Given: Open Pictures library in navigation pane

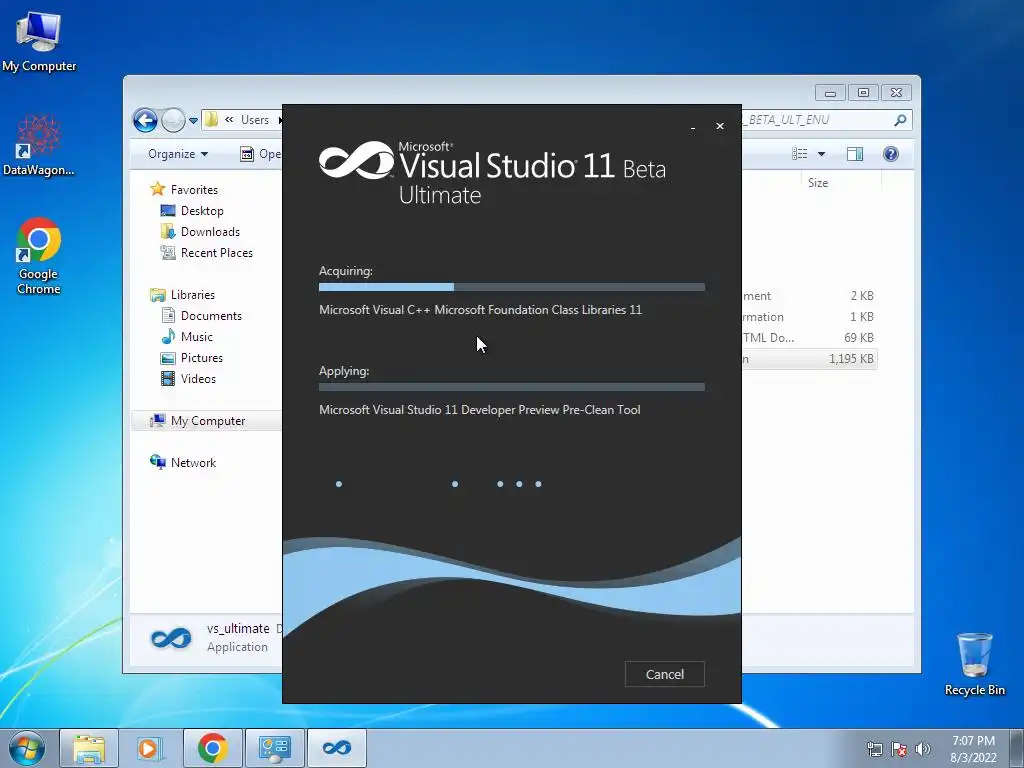Looking at the screenshot, I should coord(202,358).
